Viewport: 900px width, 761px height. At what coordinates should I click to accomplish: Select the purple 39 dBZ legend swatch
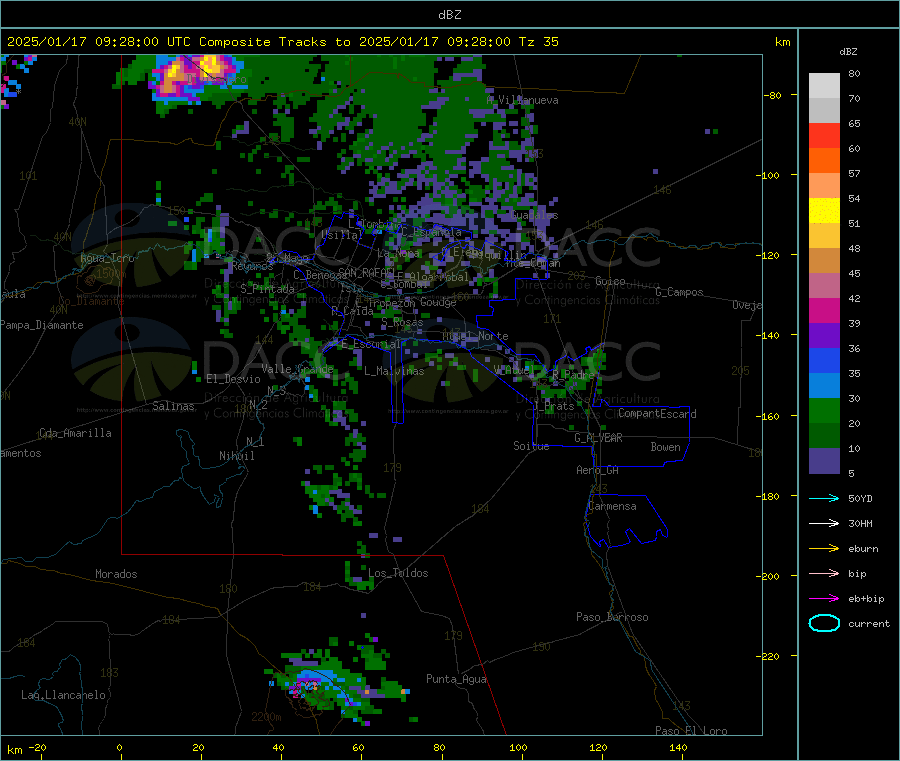824,336
